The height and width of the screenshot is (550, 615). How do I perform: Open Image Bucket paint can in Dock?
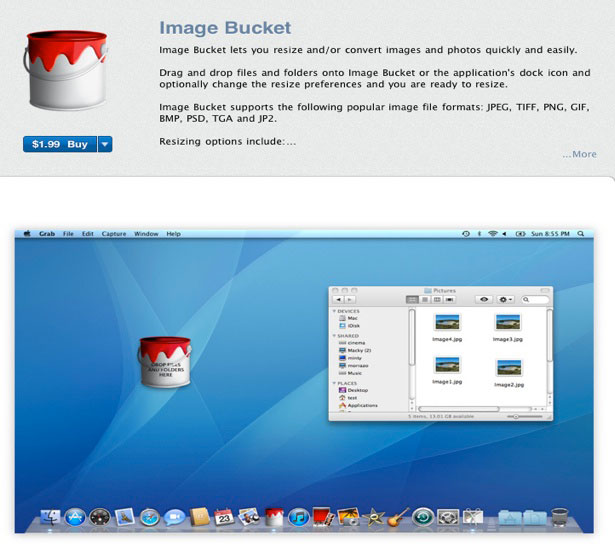coord(274,517)
